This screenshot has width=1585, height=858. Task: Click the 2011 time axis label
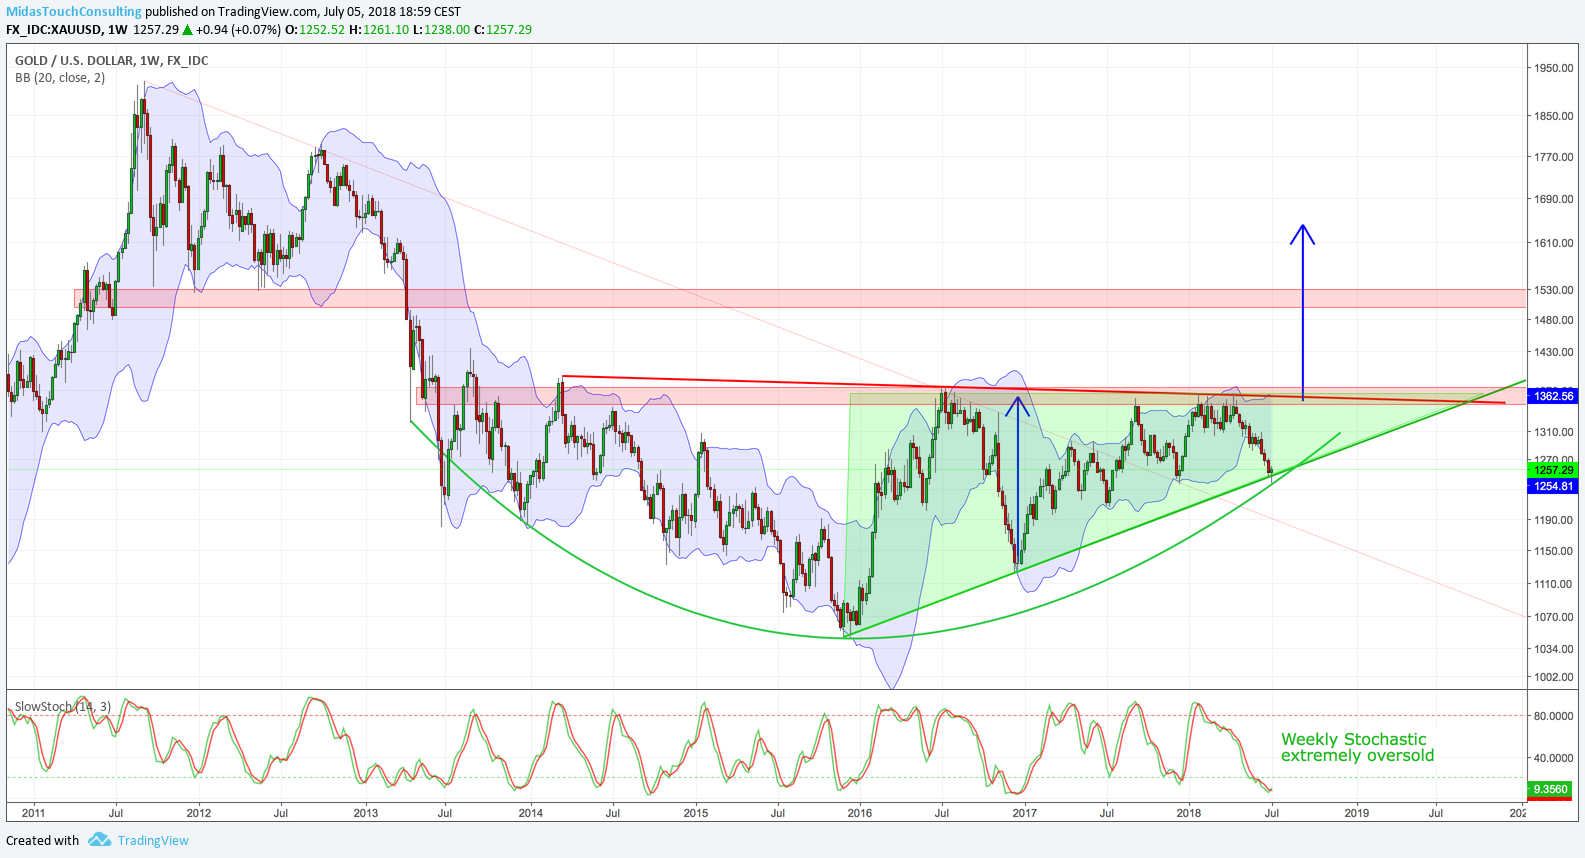coord(33,813)
